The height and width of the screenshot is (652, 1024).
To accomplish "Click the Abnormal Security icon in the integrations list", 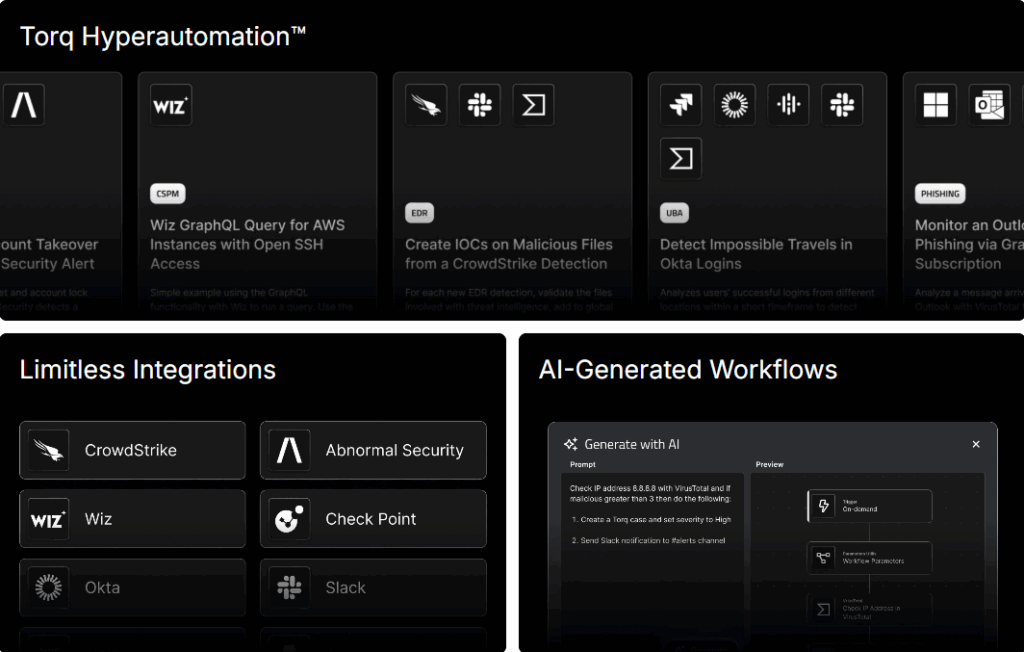I will click(289, 450).
